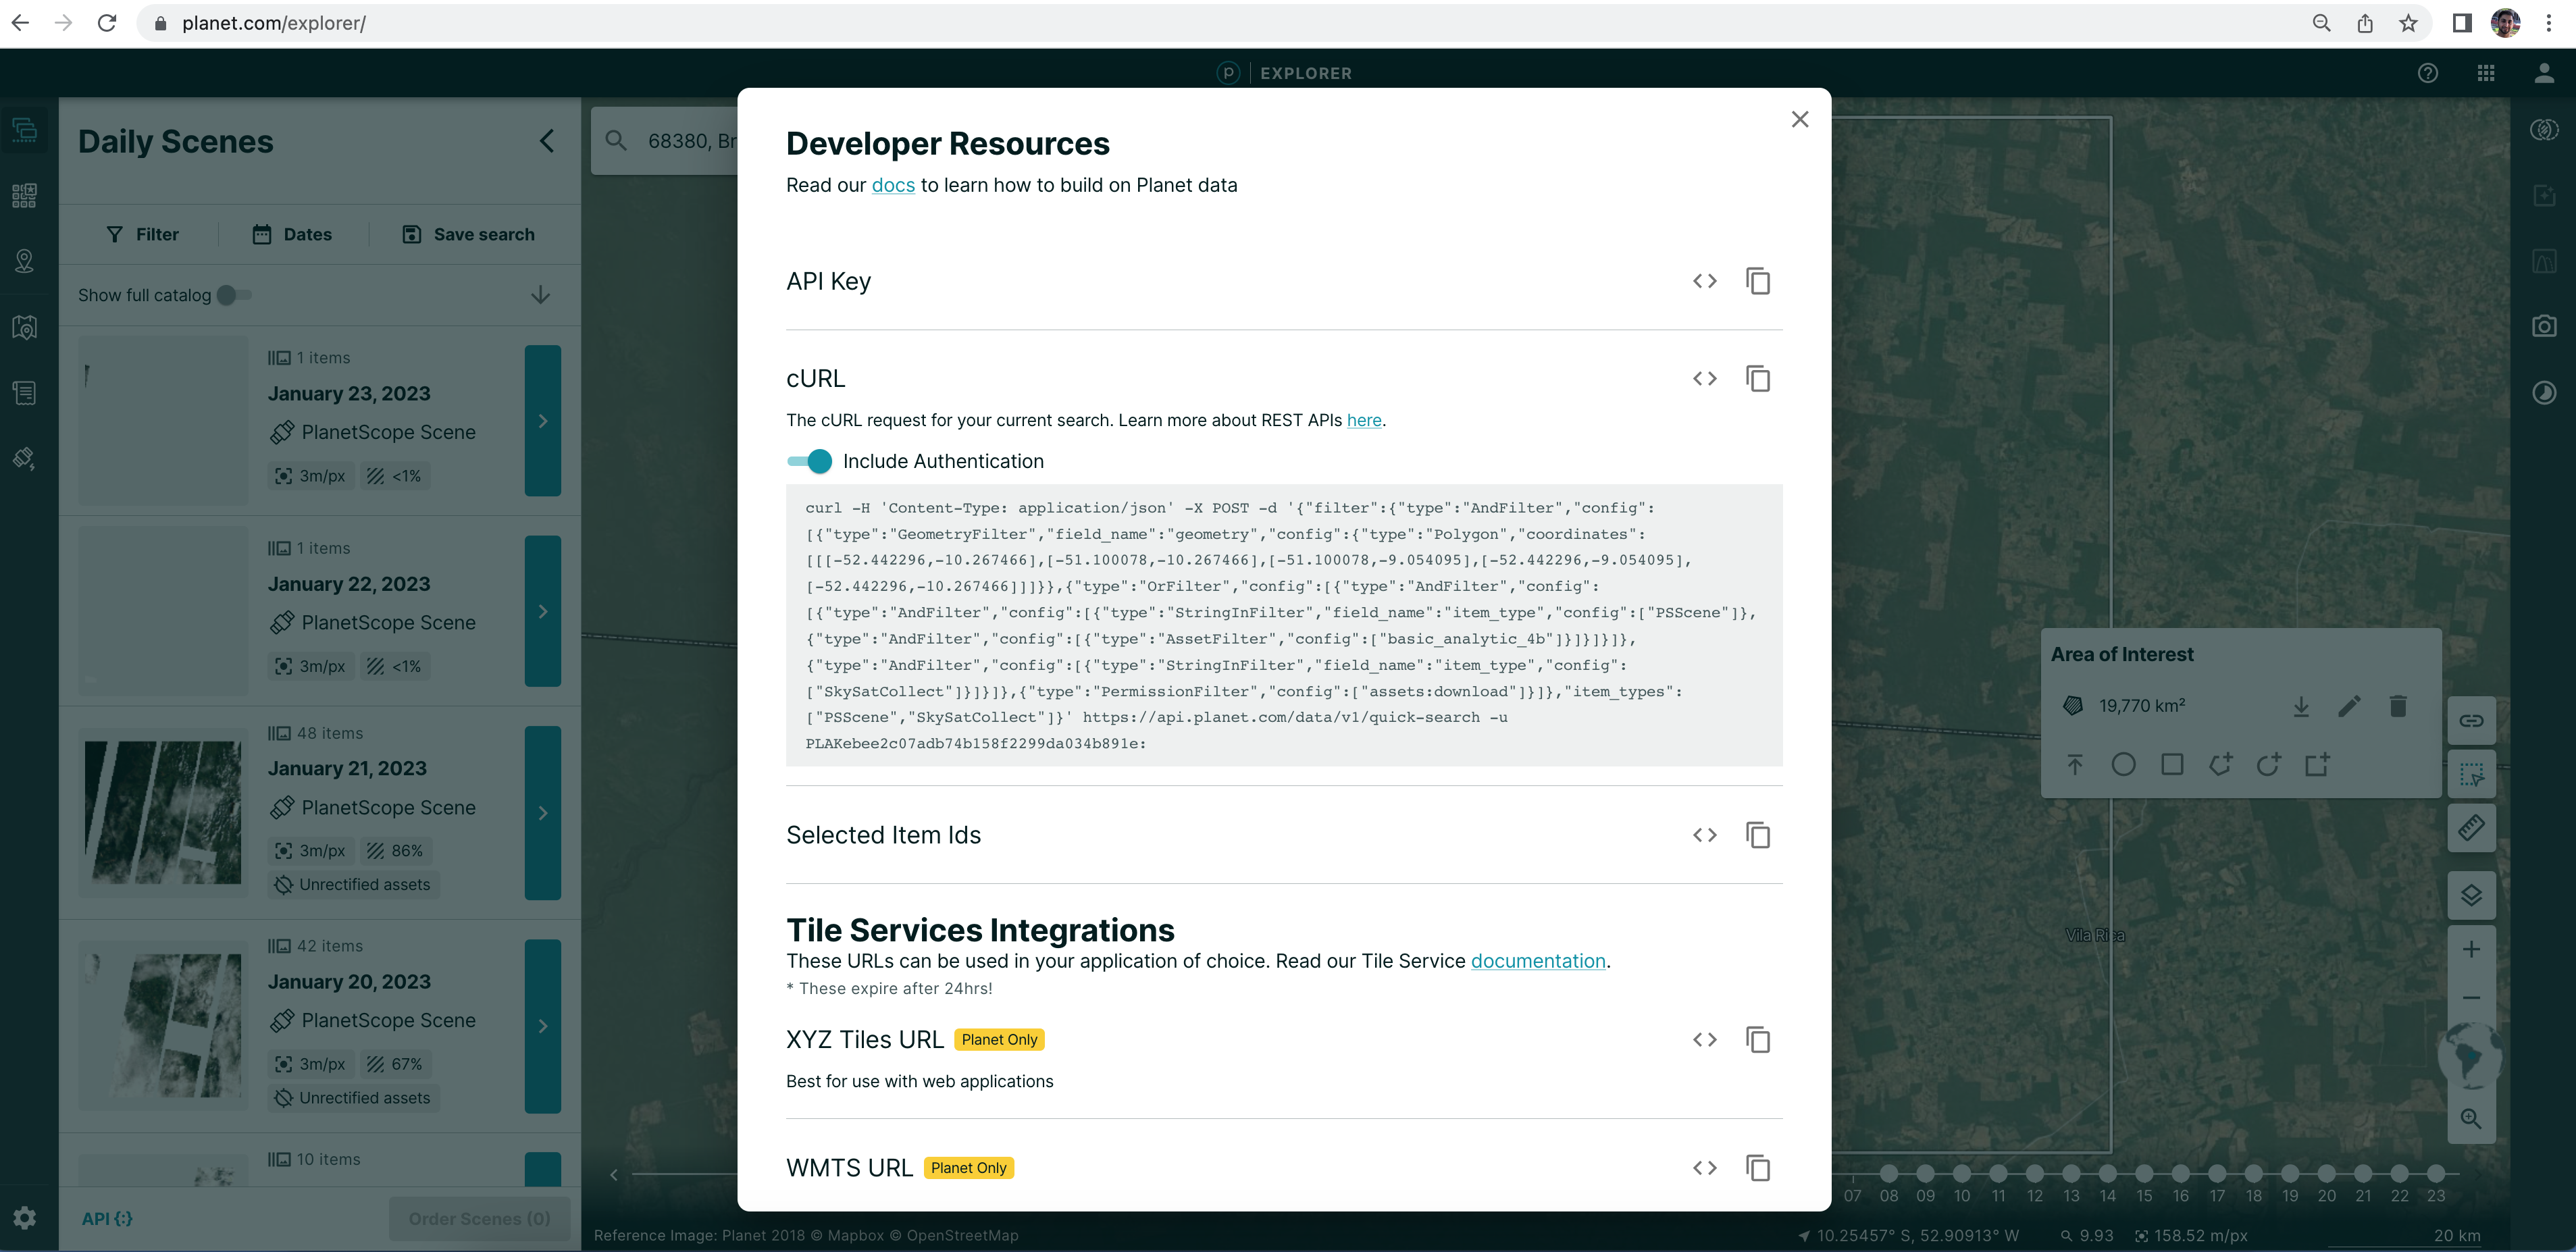
Task: Show XYZ Tiles URL code
Action: 1704,1040
